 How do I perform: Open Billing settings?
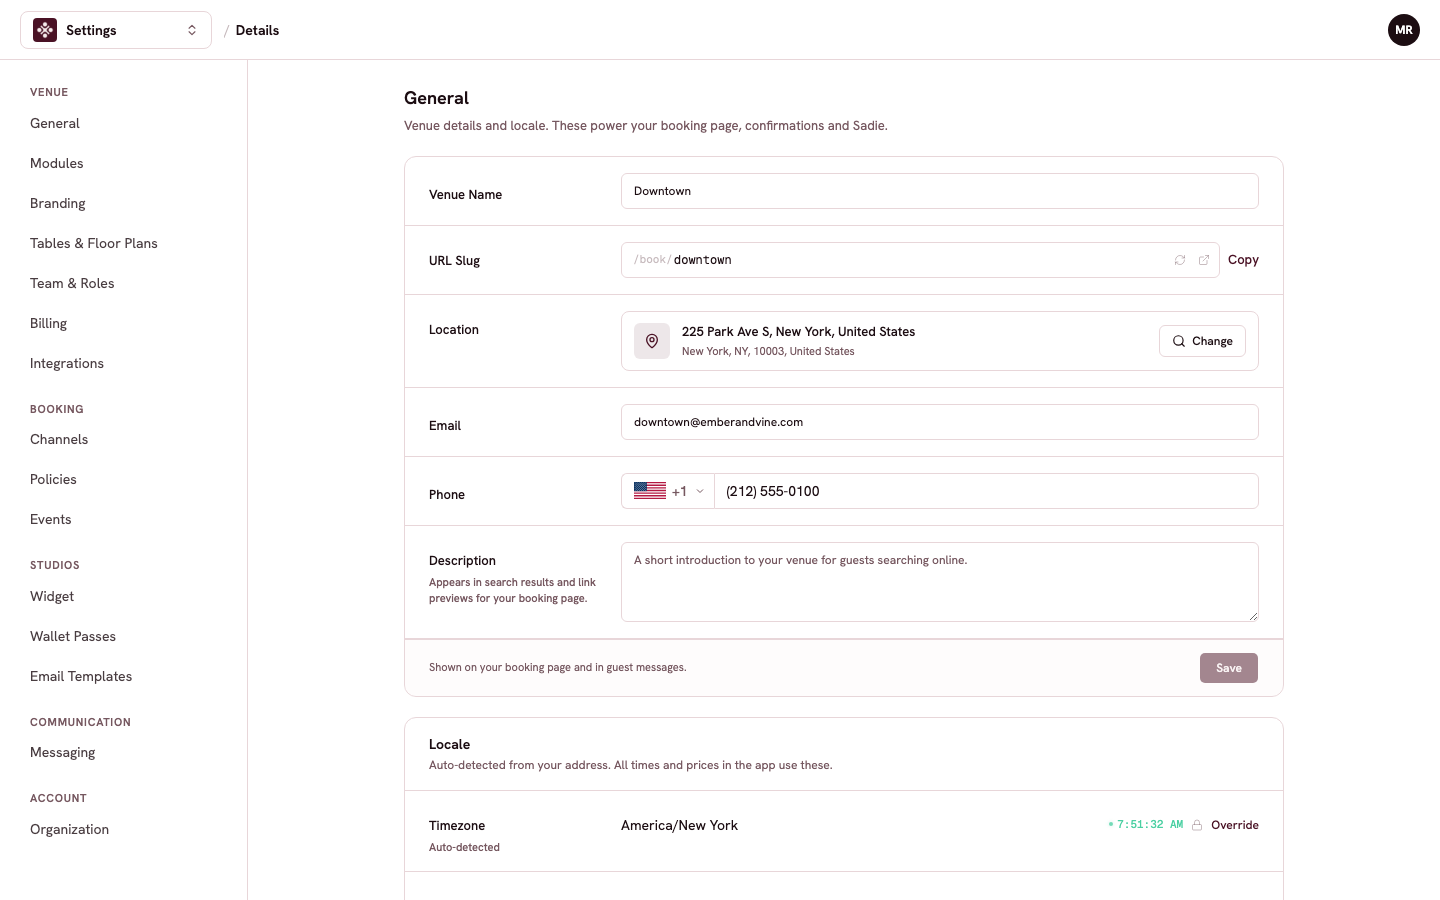49,323
